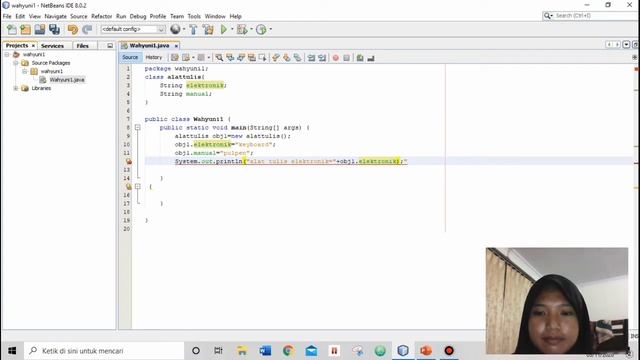The height and width of the screenshot is (360, 640).
Task: Click the New File toolbar icon
Action: tap(12, 29)
